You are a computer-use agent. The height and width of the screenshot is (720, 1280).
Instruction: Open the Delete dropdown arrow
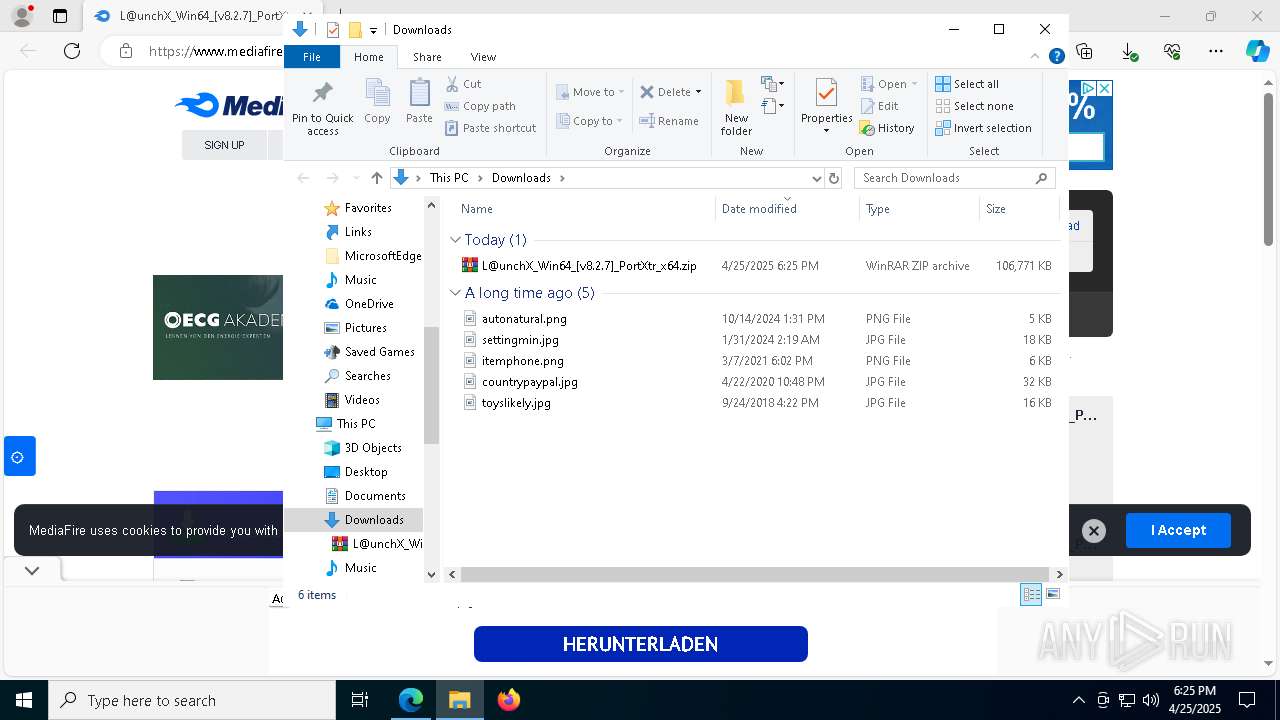698,92
